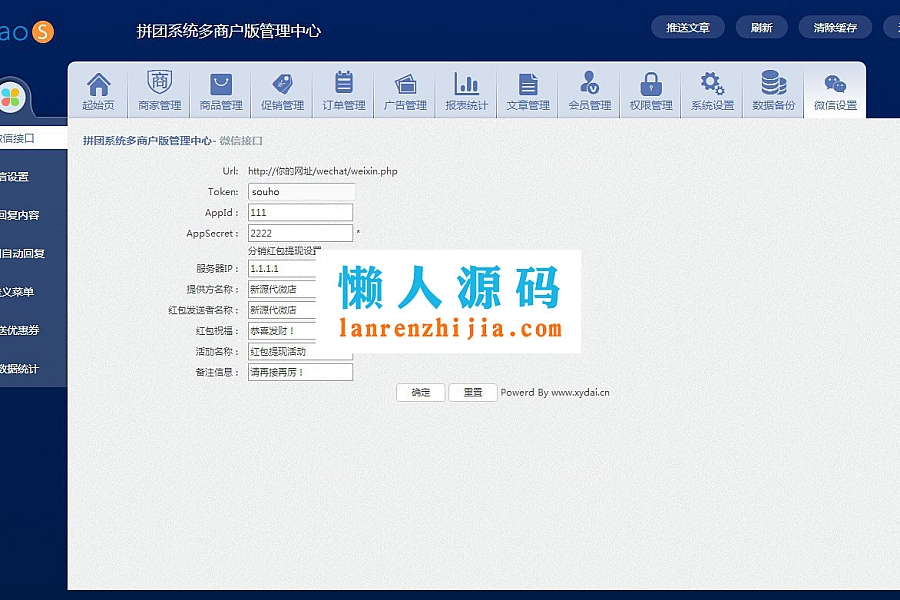Image resolution: width=900 pixels, height=600 pixels.
Task: Click the 重置 reset button
Action: coord(472,392)
